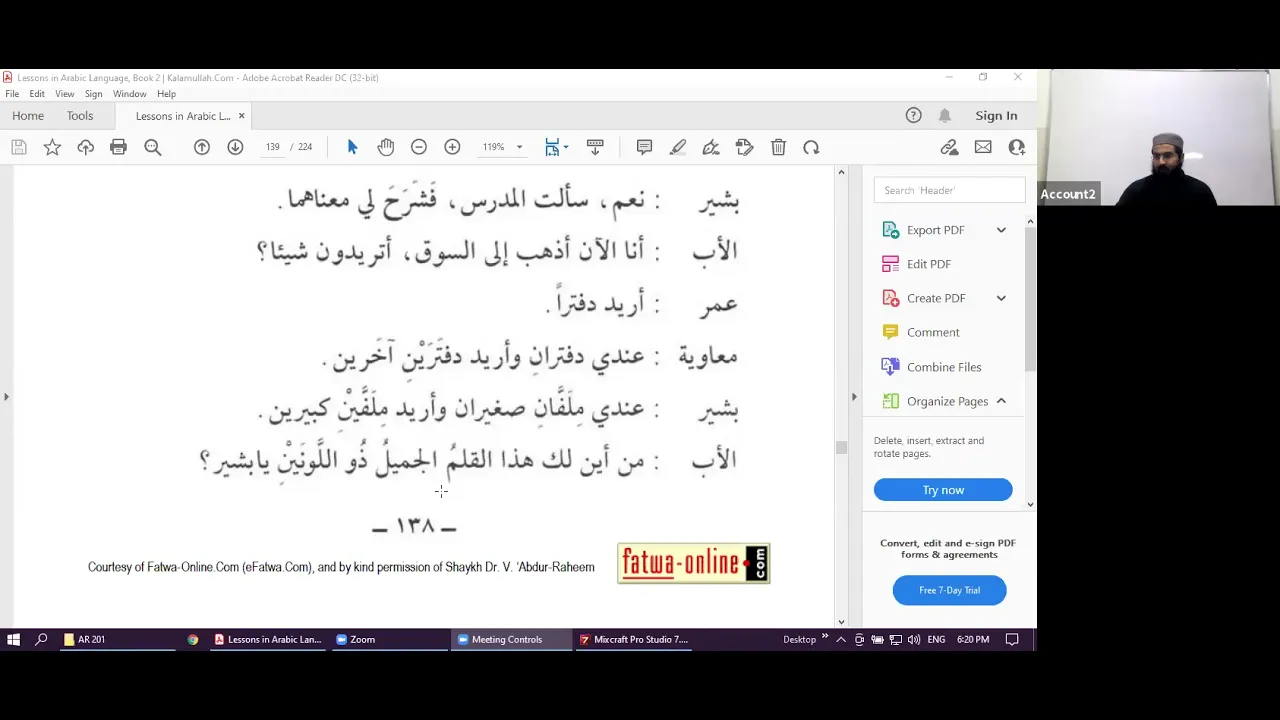Print the document with printer icon

[119, 147]
